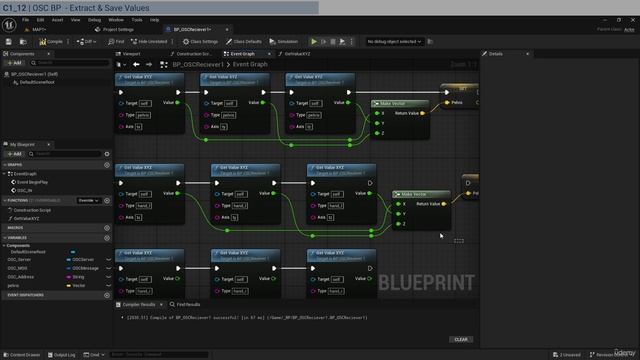
Task: Switch to the Construction Script tab
Action: point(191,54)
